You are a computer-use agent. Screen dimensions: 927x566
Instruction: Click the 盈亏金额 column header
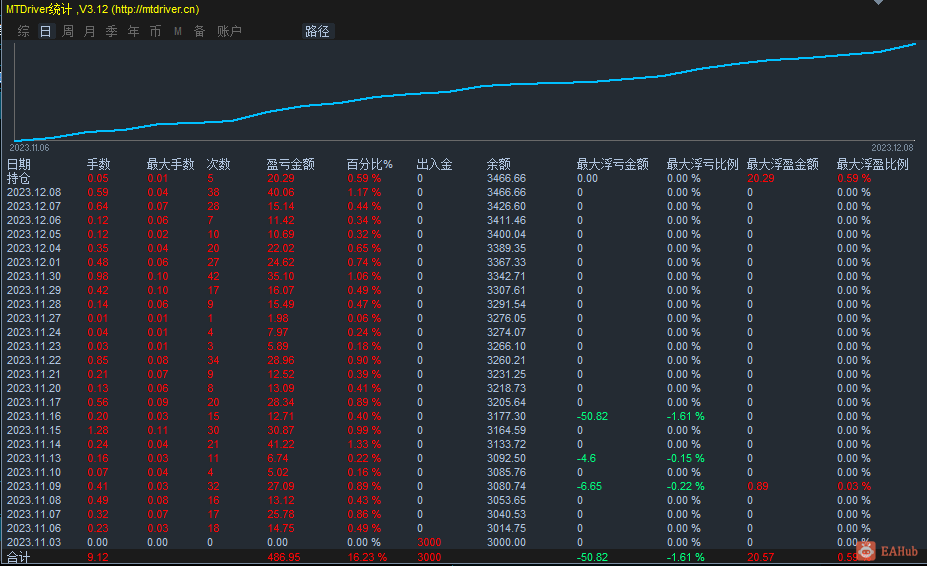point(290,164)
